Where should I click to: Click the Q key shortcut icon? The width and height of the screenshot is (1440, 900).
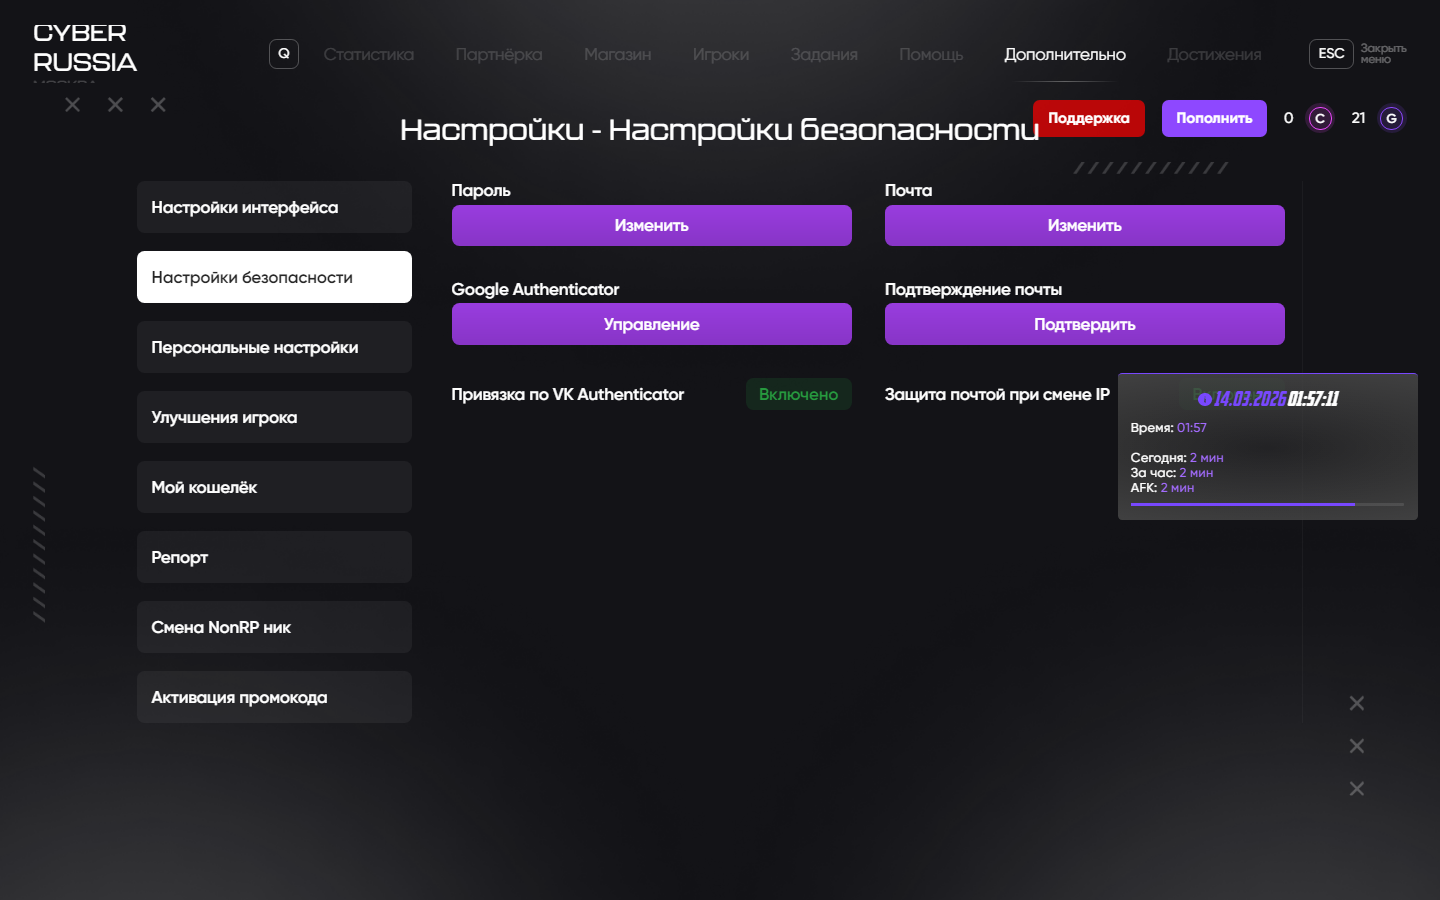284,54
